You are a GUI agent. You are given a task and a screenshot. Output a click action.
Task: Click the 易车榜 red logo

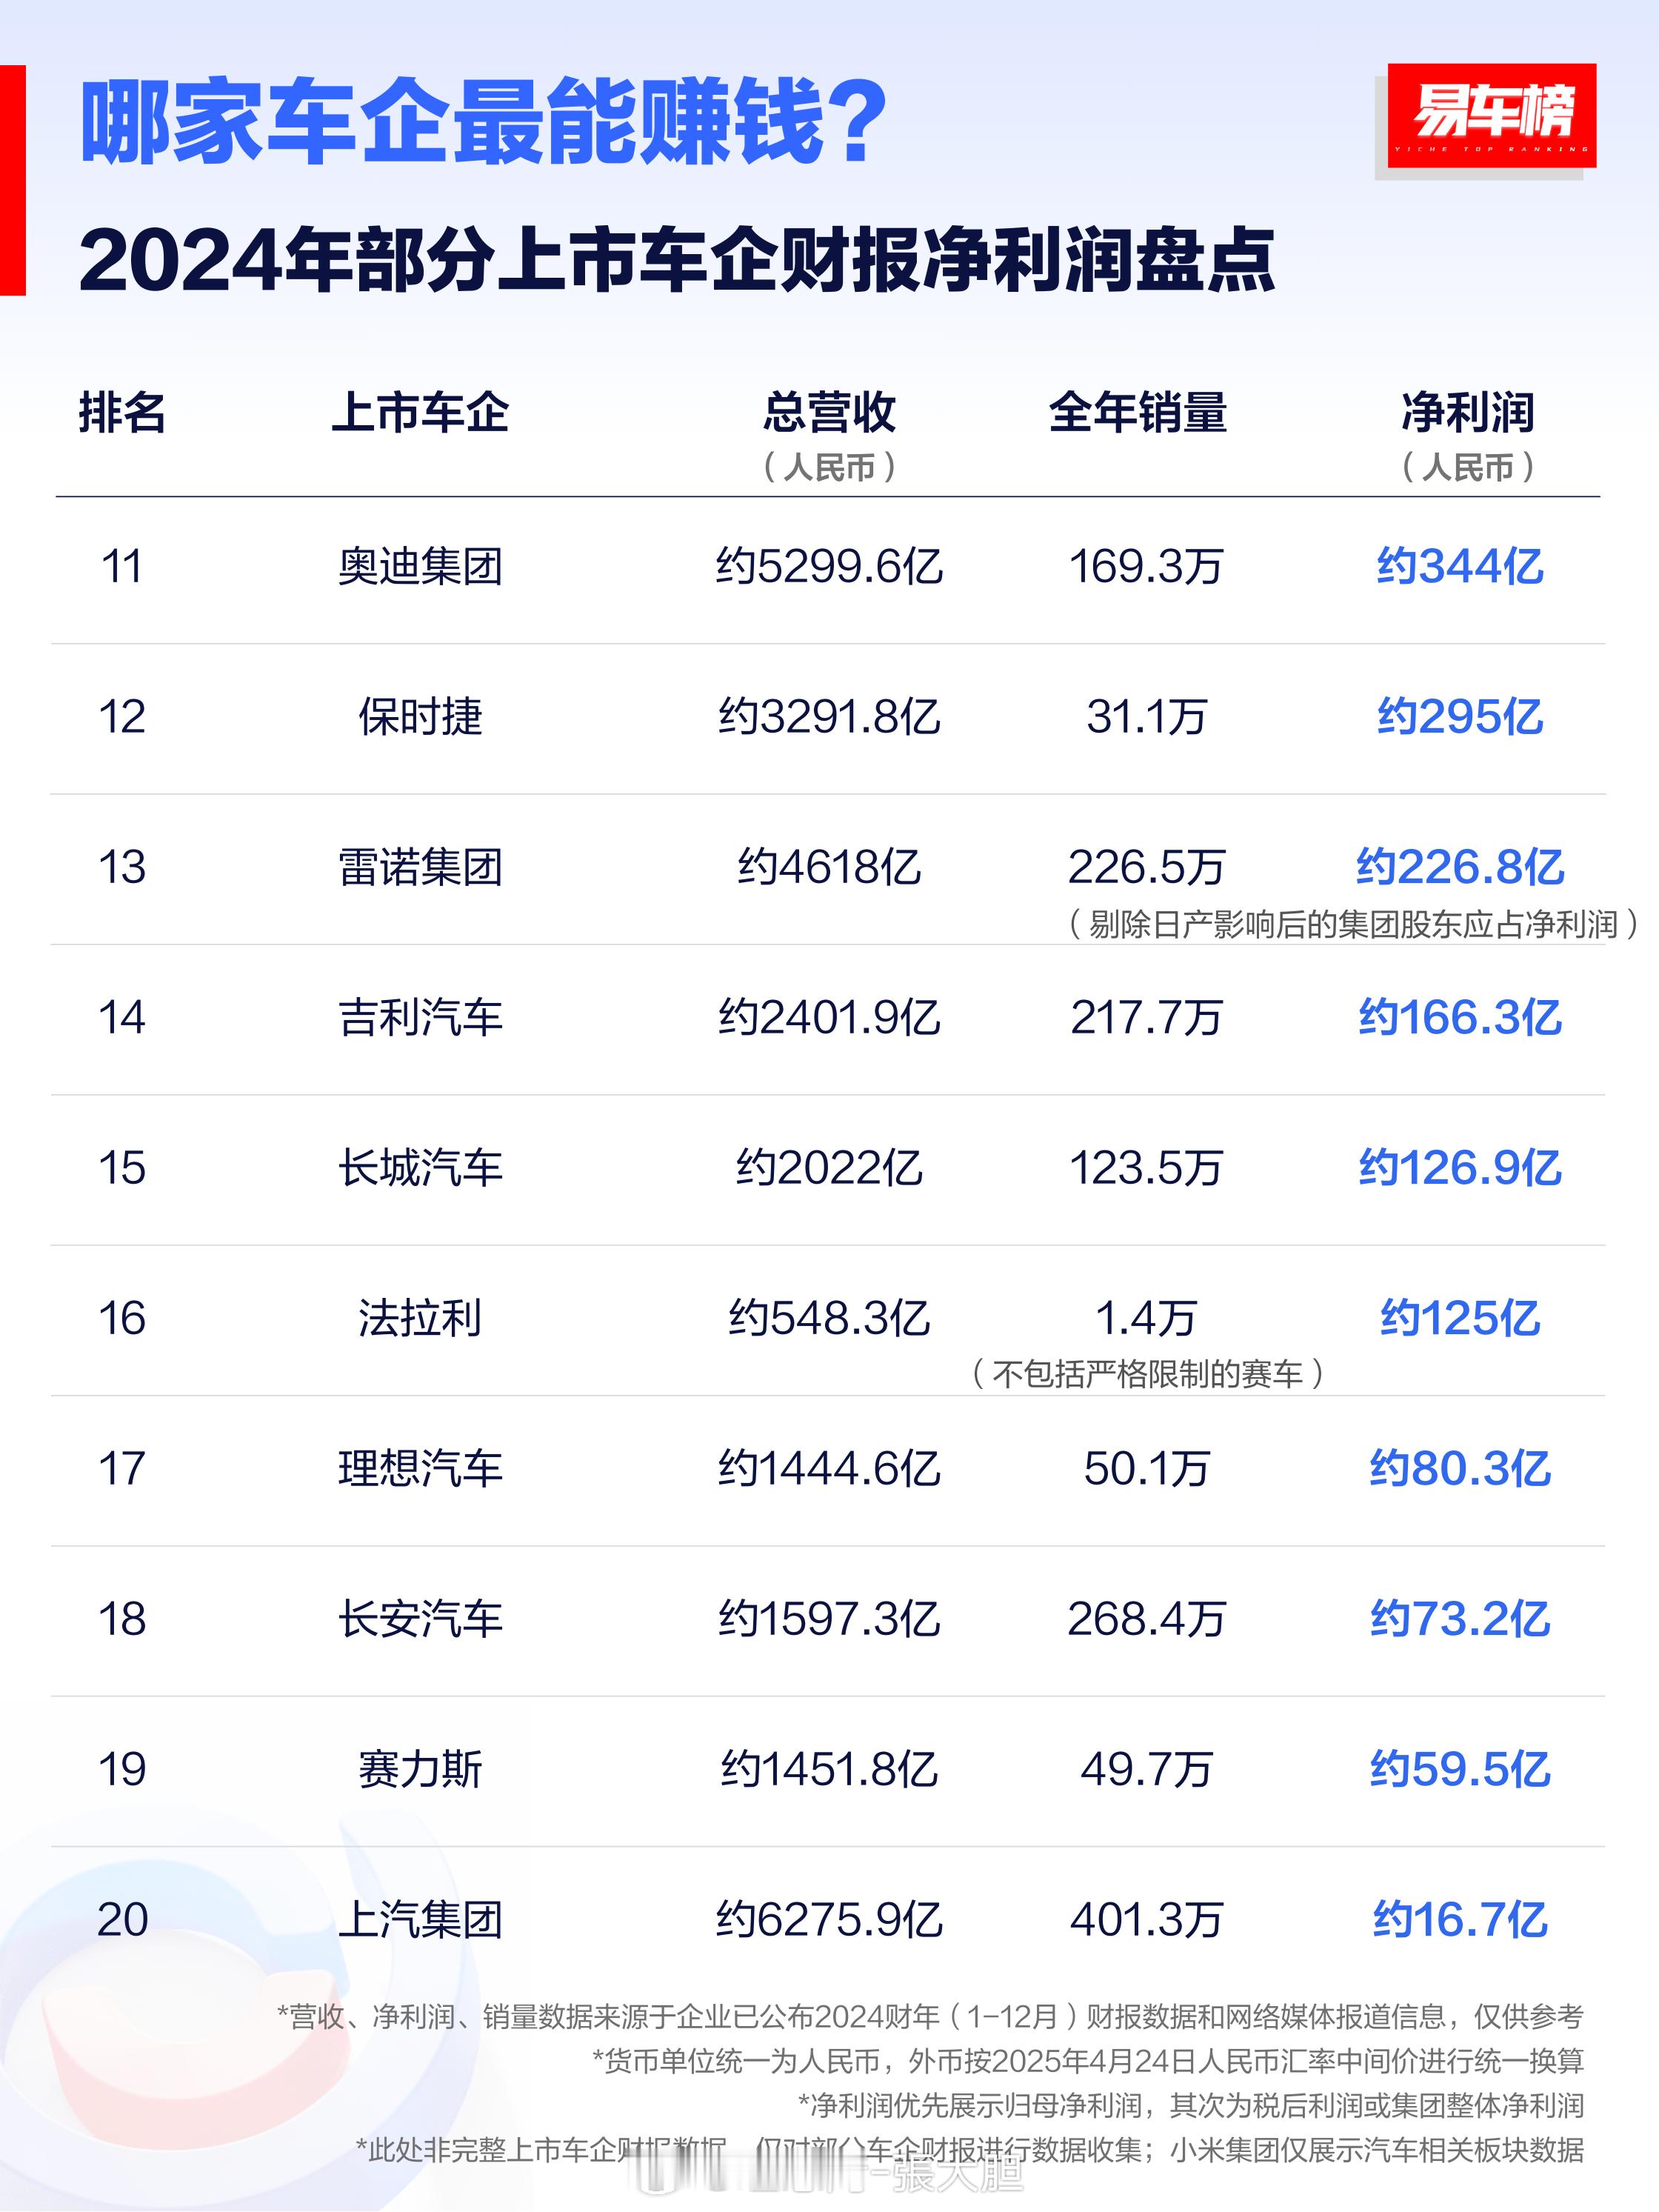pyautogui.click(x=1491, y=115)
